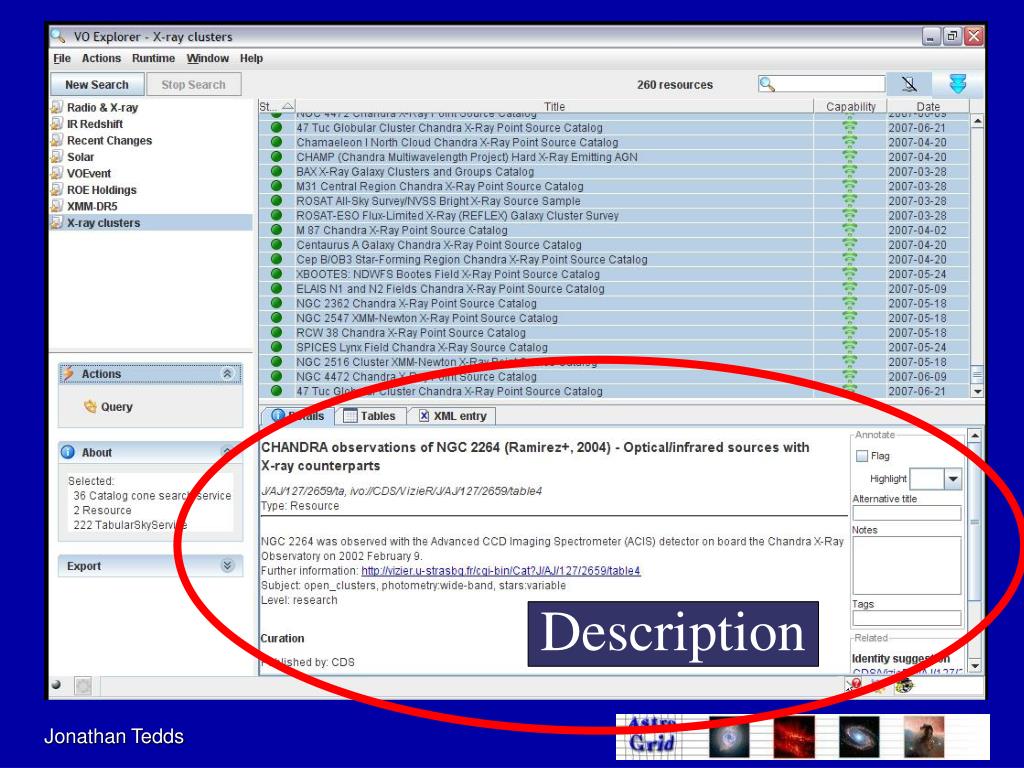Click the green status dot in the ROSAT-ESO REFLEX row
Image resolution: width=1024 pixels, height=768 pixels.
(276, 215)
